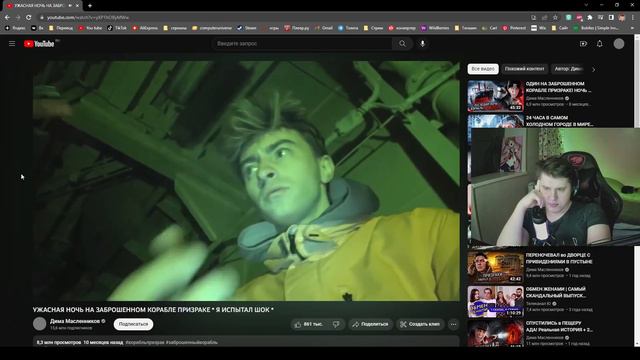Open the channel avatar beside Дима Масленников
640x360 pixels.
point(40,324)
